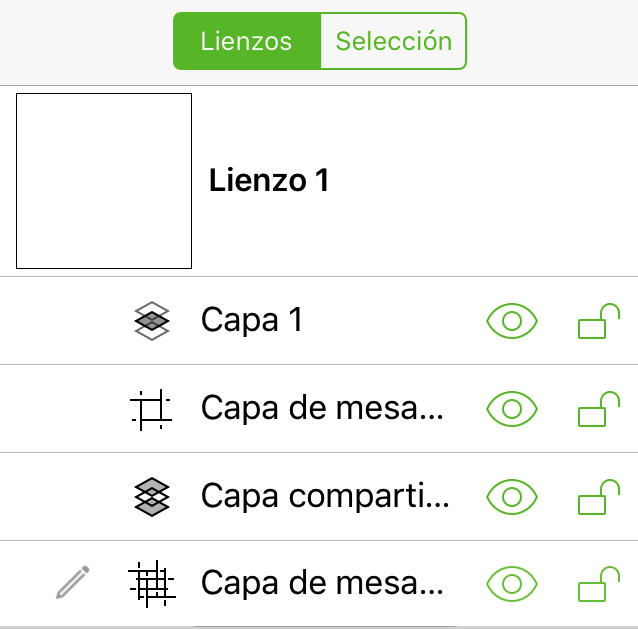This screenshot has height=630, width=638.
Task: Lock the Capa 1 layer
Action: pyautogui.click(x=599, y=321)
